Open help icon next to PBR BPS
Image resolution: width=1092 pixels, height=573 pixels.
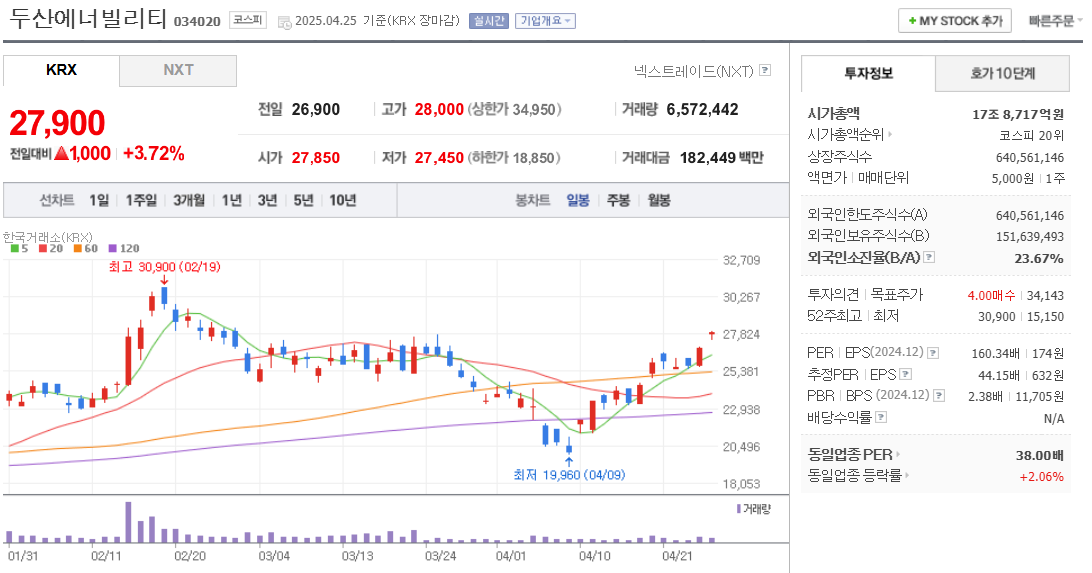939,395
